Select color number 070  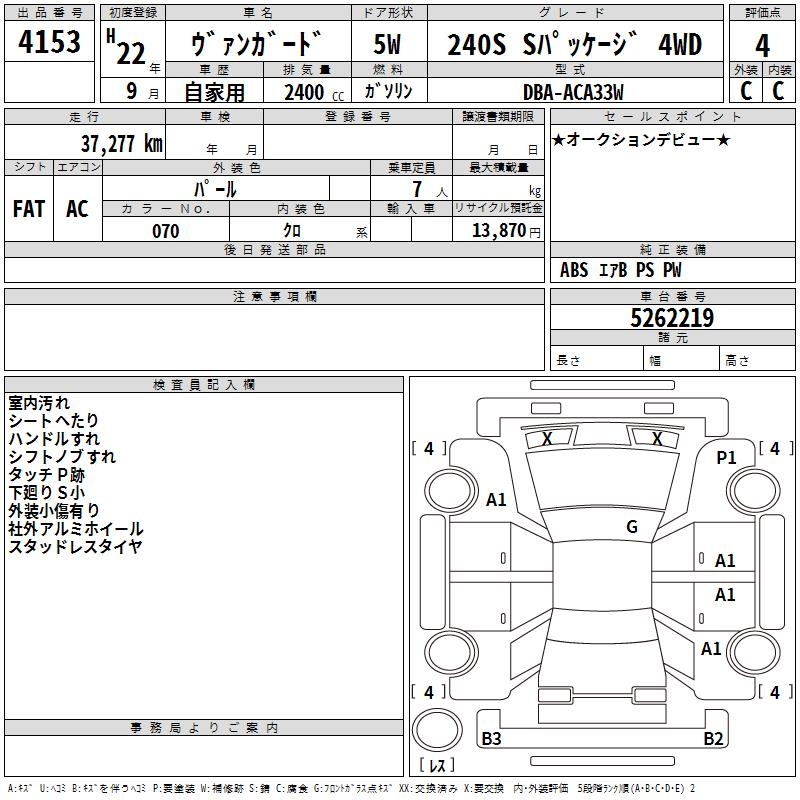(x=166, y=231)
